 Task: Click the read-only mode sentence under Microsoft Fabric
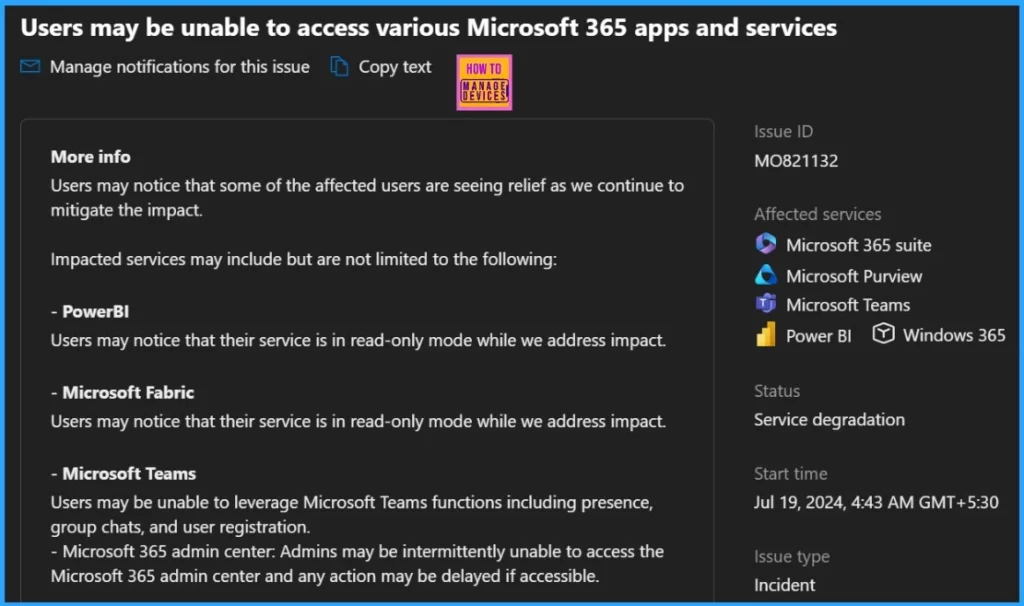pos(358,421)
